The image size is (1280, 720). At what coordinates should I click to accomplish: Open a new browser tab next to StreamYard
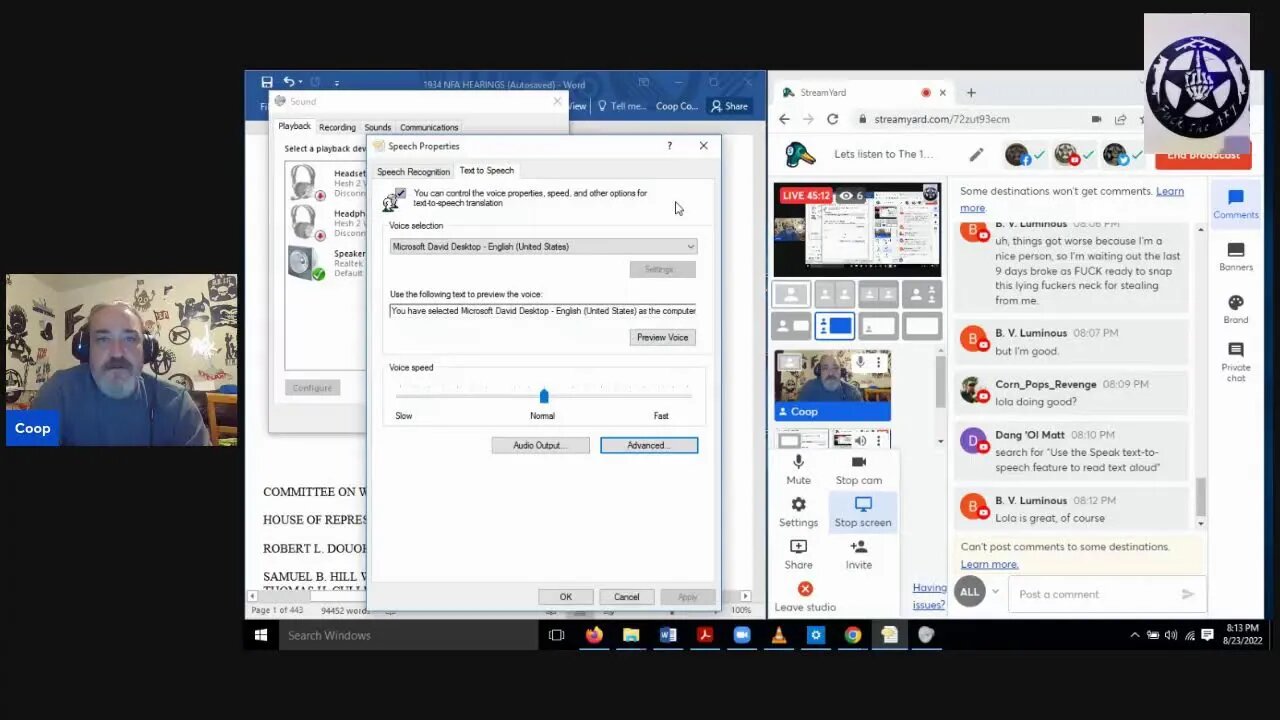click(x=970, y=92)
